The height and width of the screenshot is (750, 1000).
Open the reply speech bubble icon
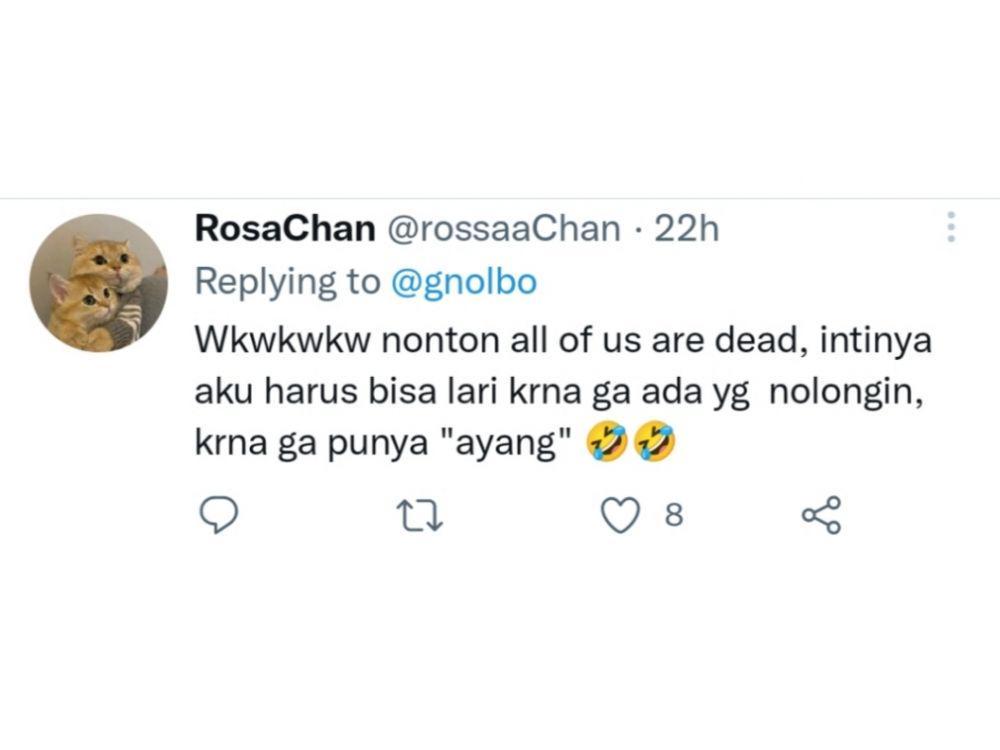(219, 515)
